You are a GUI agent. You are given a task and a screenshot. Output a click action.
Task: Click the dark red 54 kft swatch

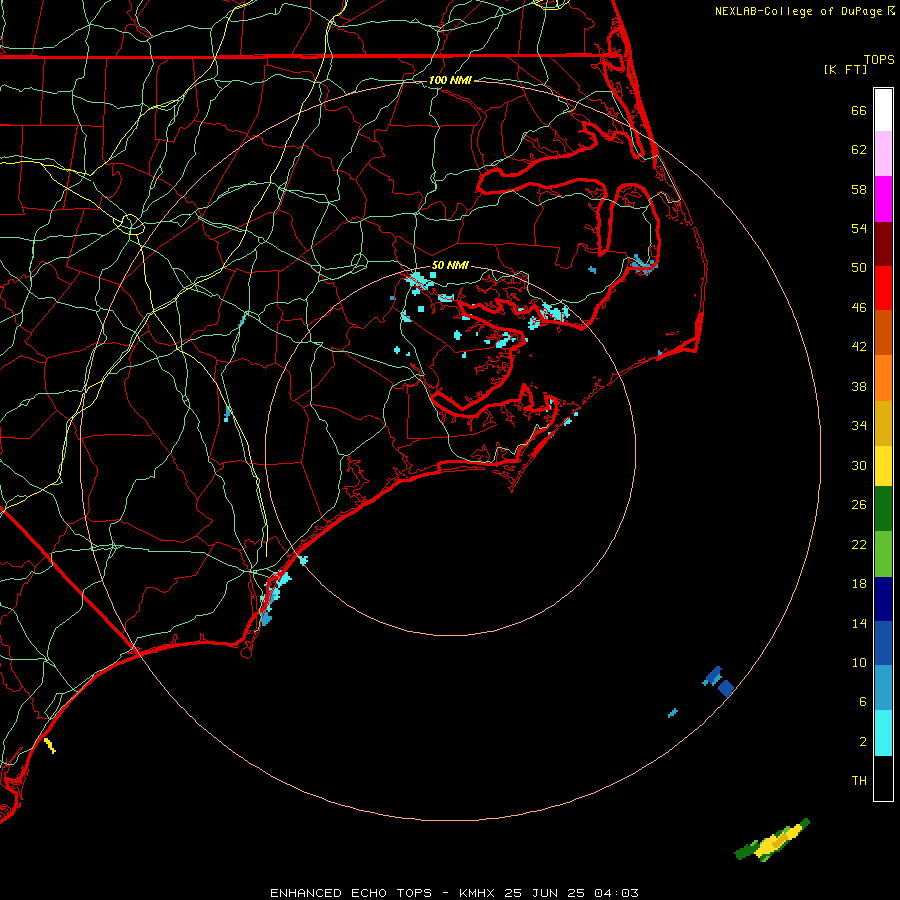tap(883, 244)
